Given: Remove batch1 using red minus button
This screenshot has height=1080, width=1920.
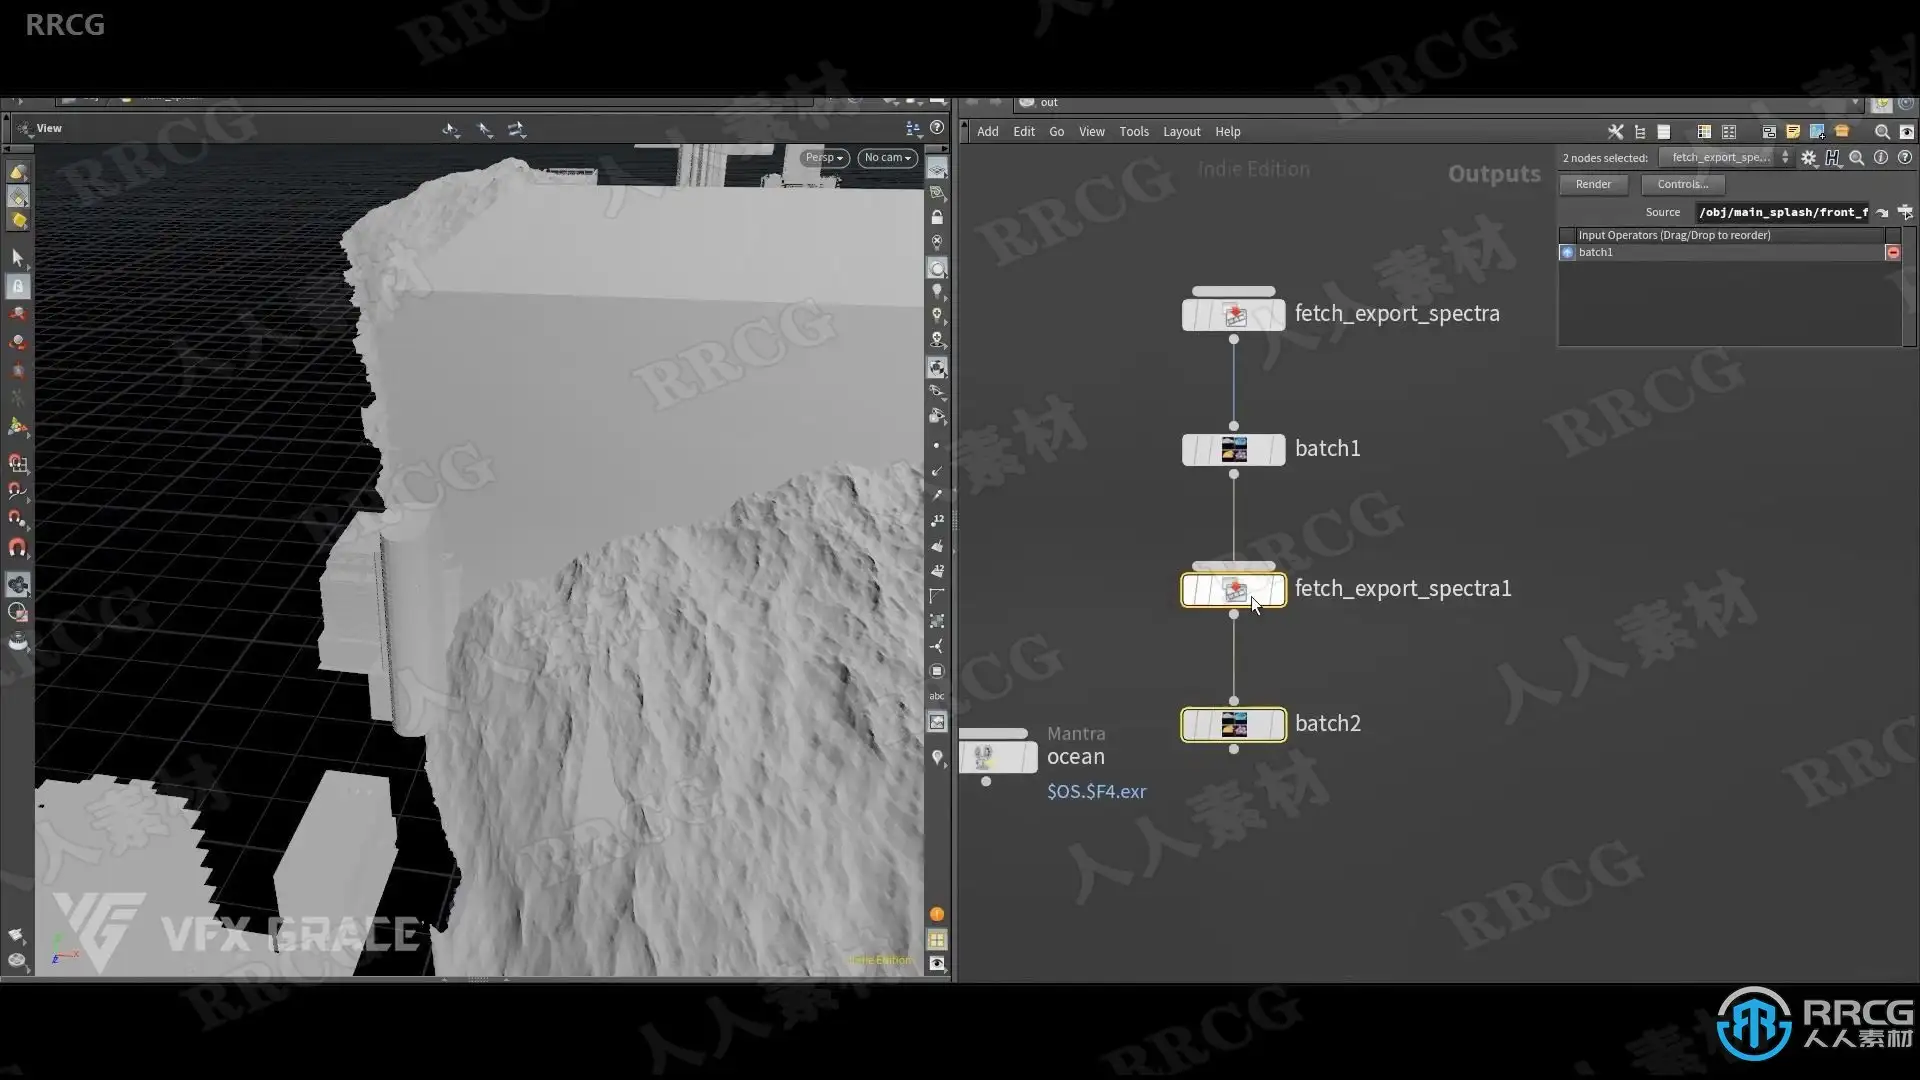Looking at the screenshot, I should pyautogui.click(x=1893, y=253).
